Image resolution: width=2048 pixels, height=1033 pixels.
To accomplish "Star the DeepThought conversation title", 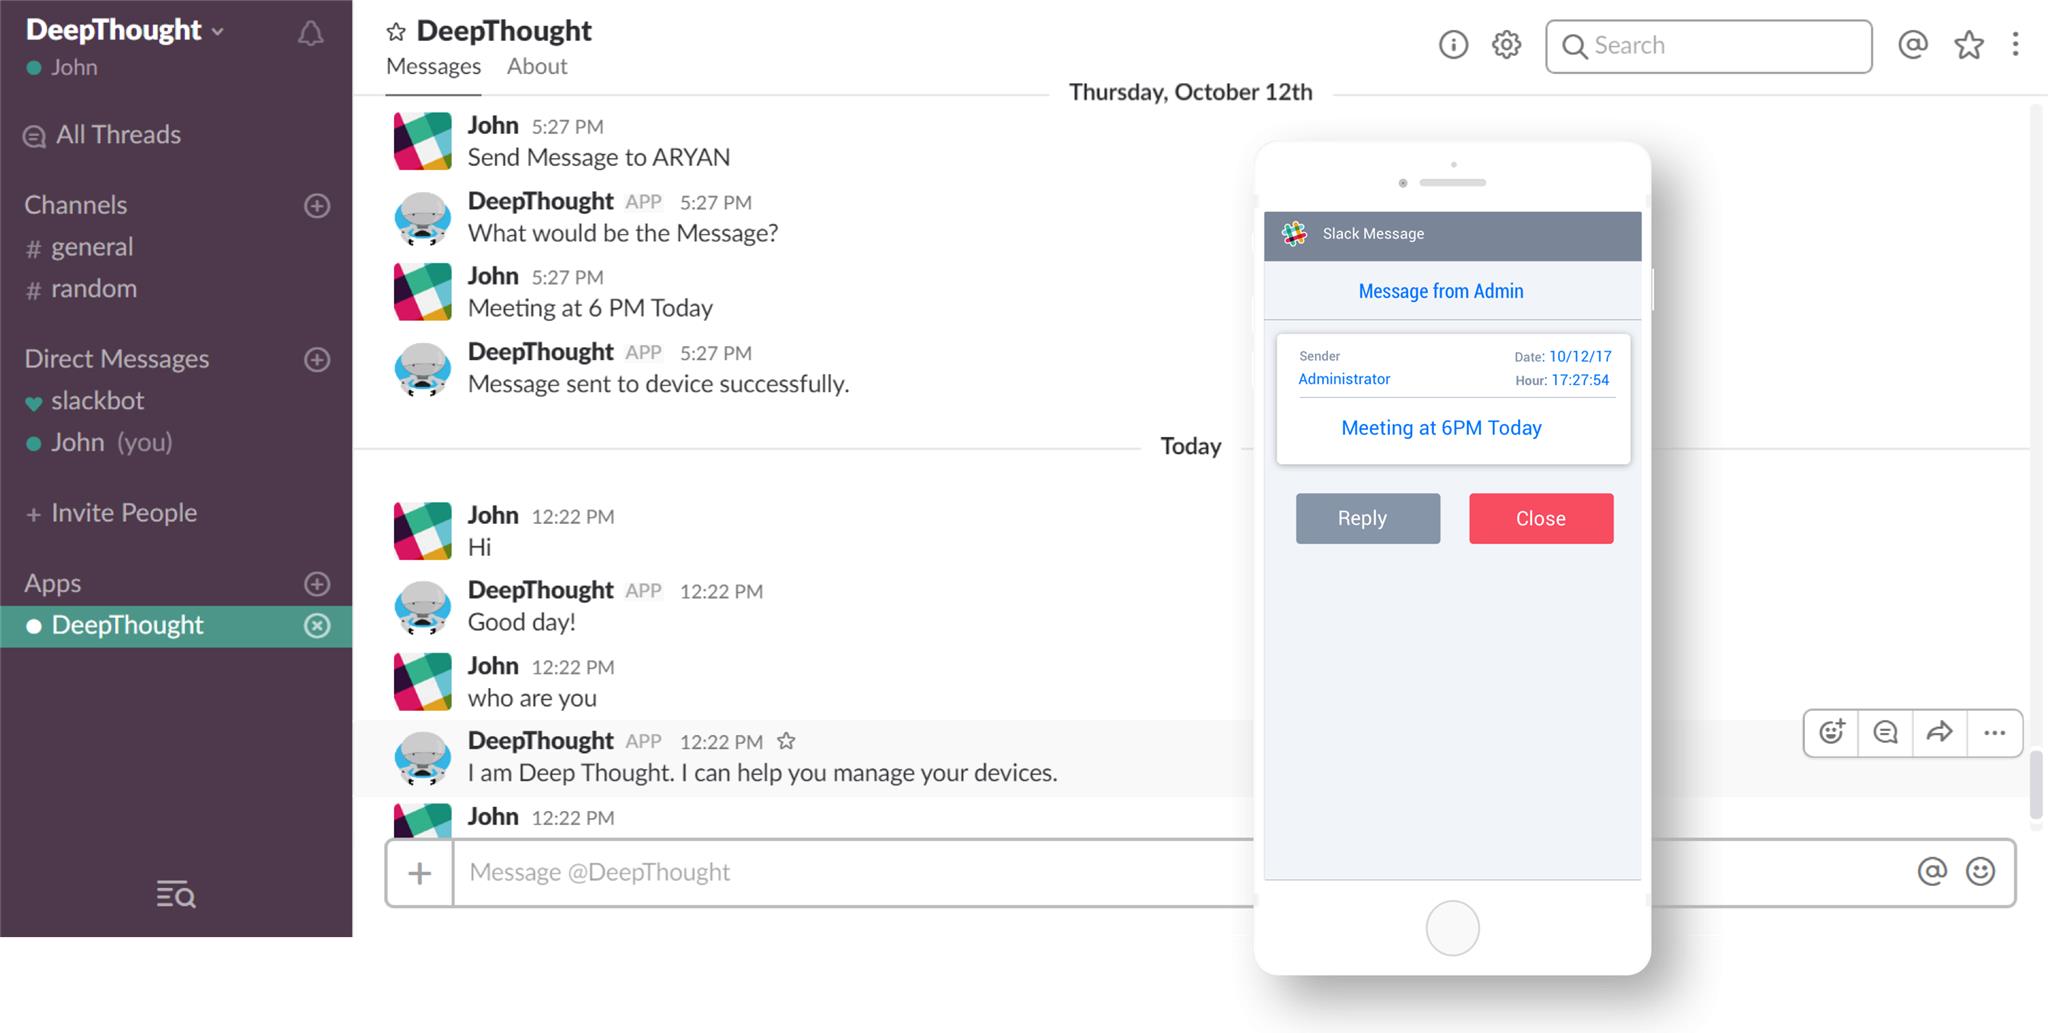I will (x=396, y=32).
